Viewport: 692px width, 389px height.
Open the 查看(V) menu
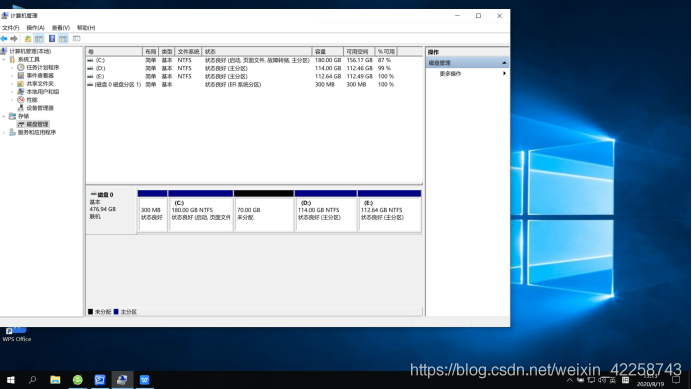[x=60, y=28]
